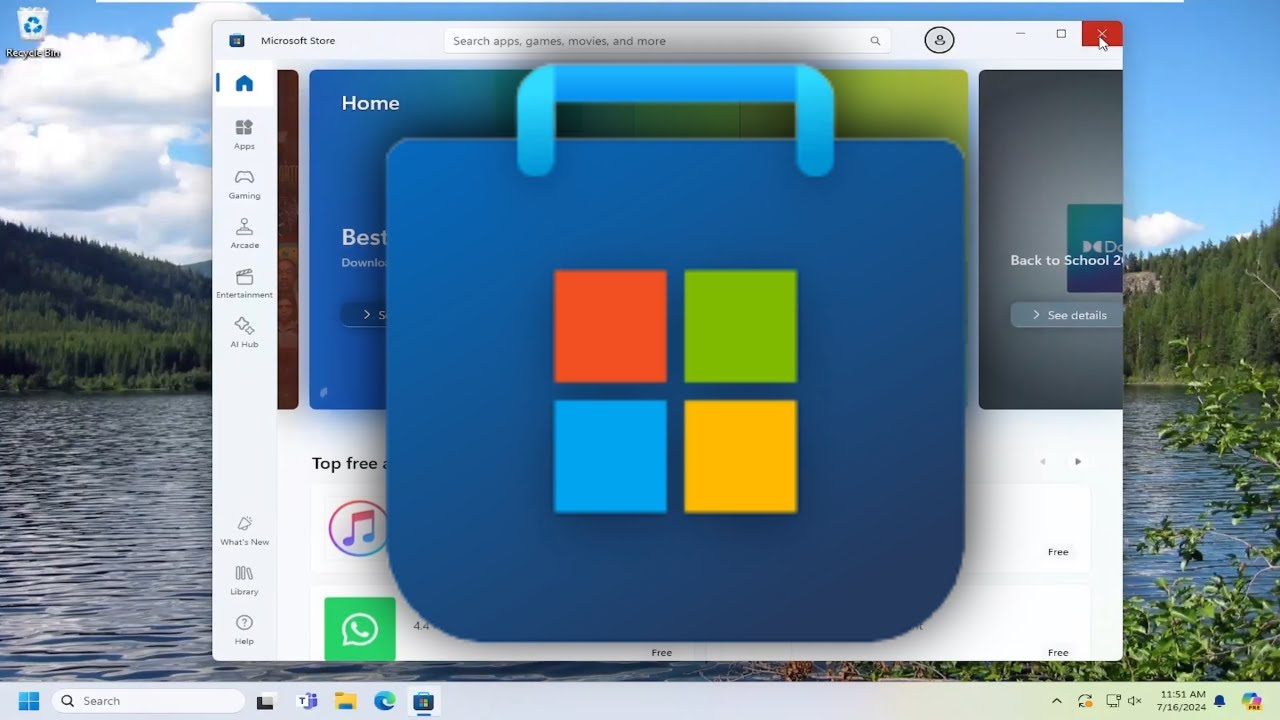
Task: Open What's New in sidebar
Action: pos(244,530)
